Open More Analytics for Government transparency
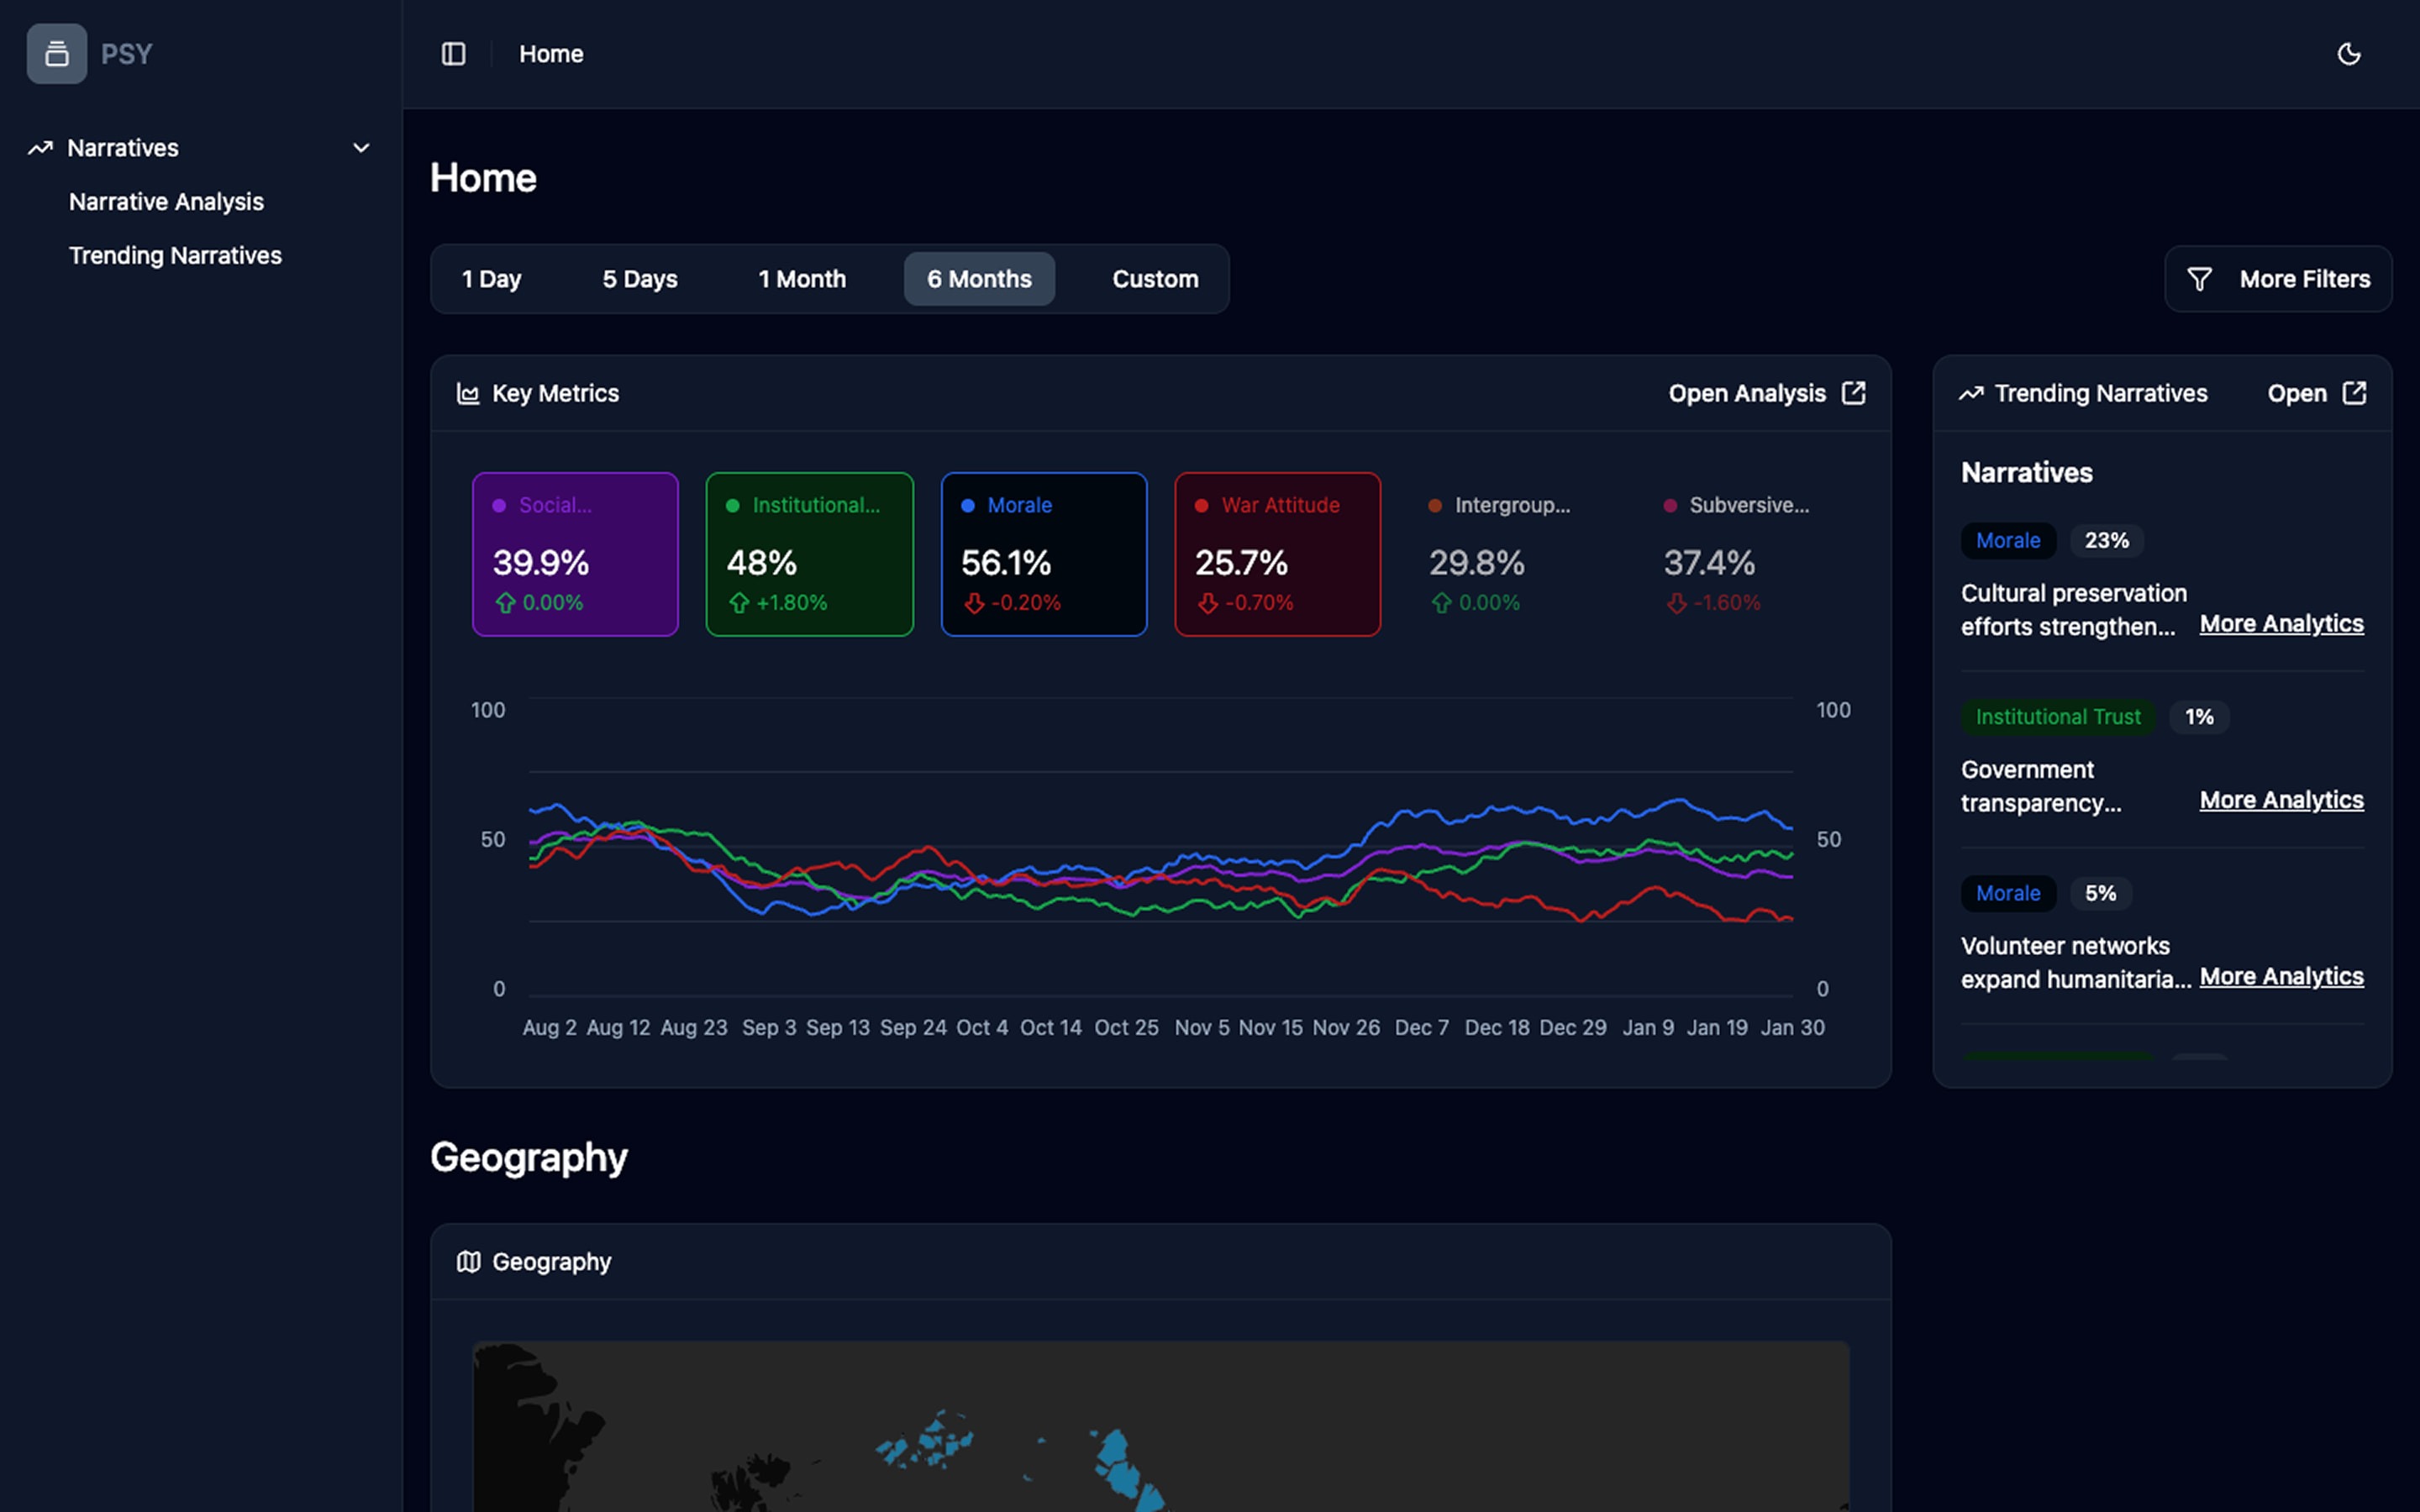This screenshot has height=1512, width=2420. point(2281,800)
